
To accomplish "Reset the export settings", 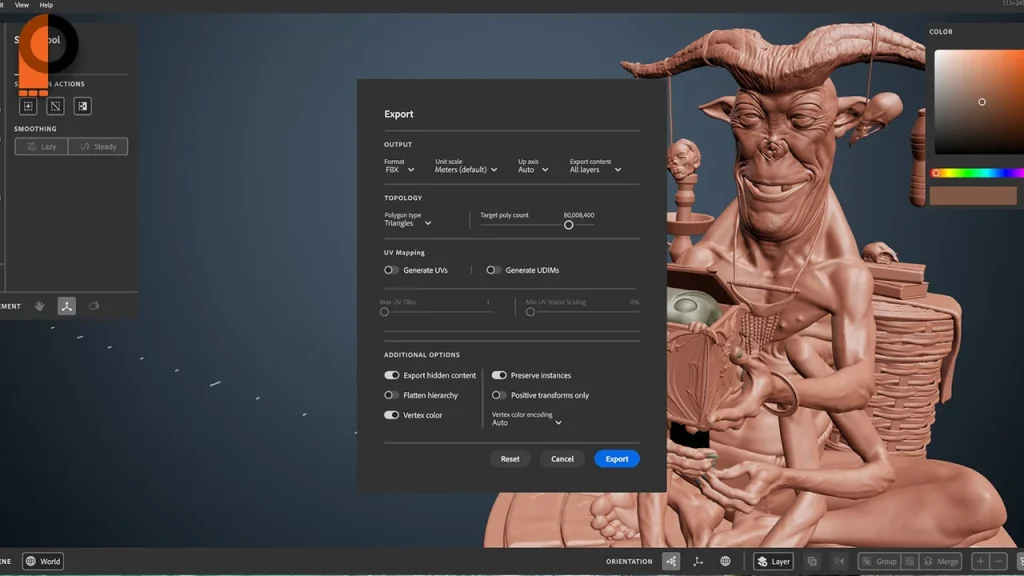I will click(510, 458).
